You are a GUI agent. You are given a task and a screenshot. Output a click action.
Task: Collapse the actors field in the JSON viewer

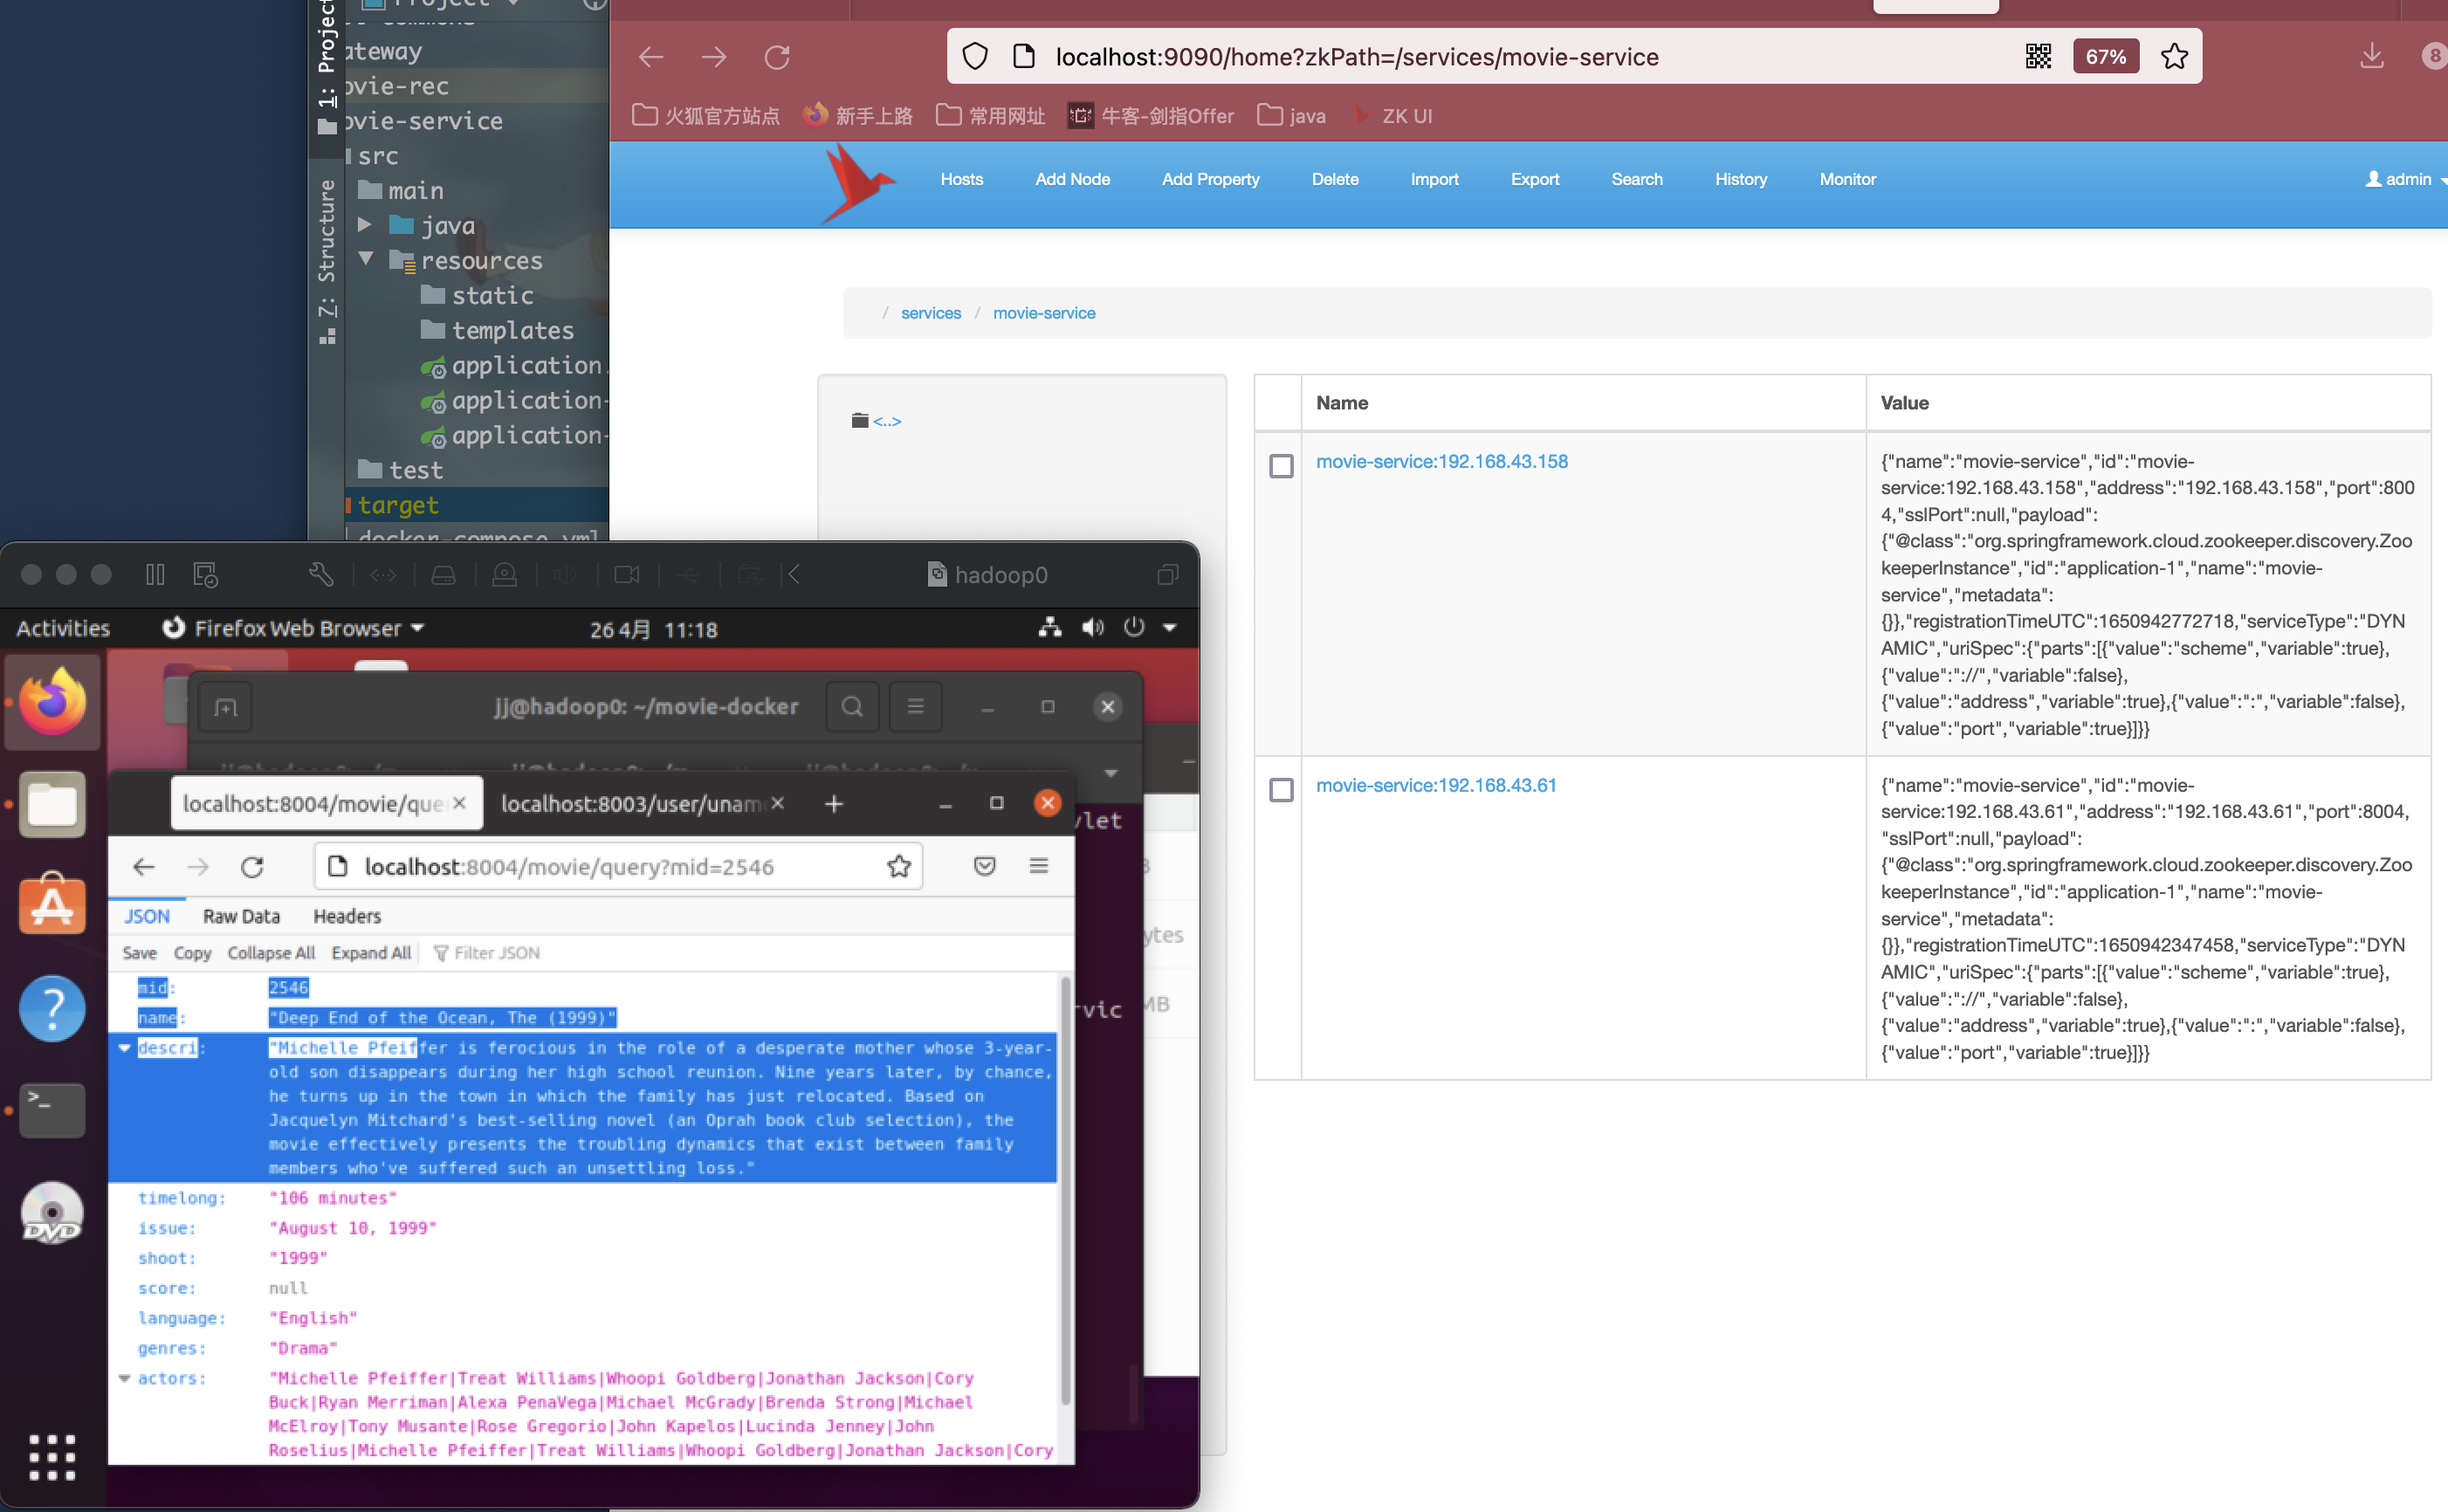point(124,1378)
